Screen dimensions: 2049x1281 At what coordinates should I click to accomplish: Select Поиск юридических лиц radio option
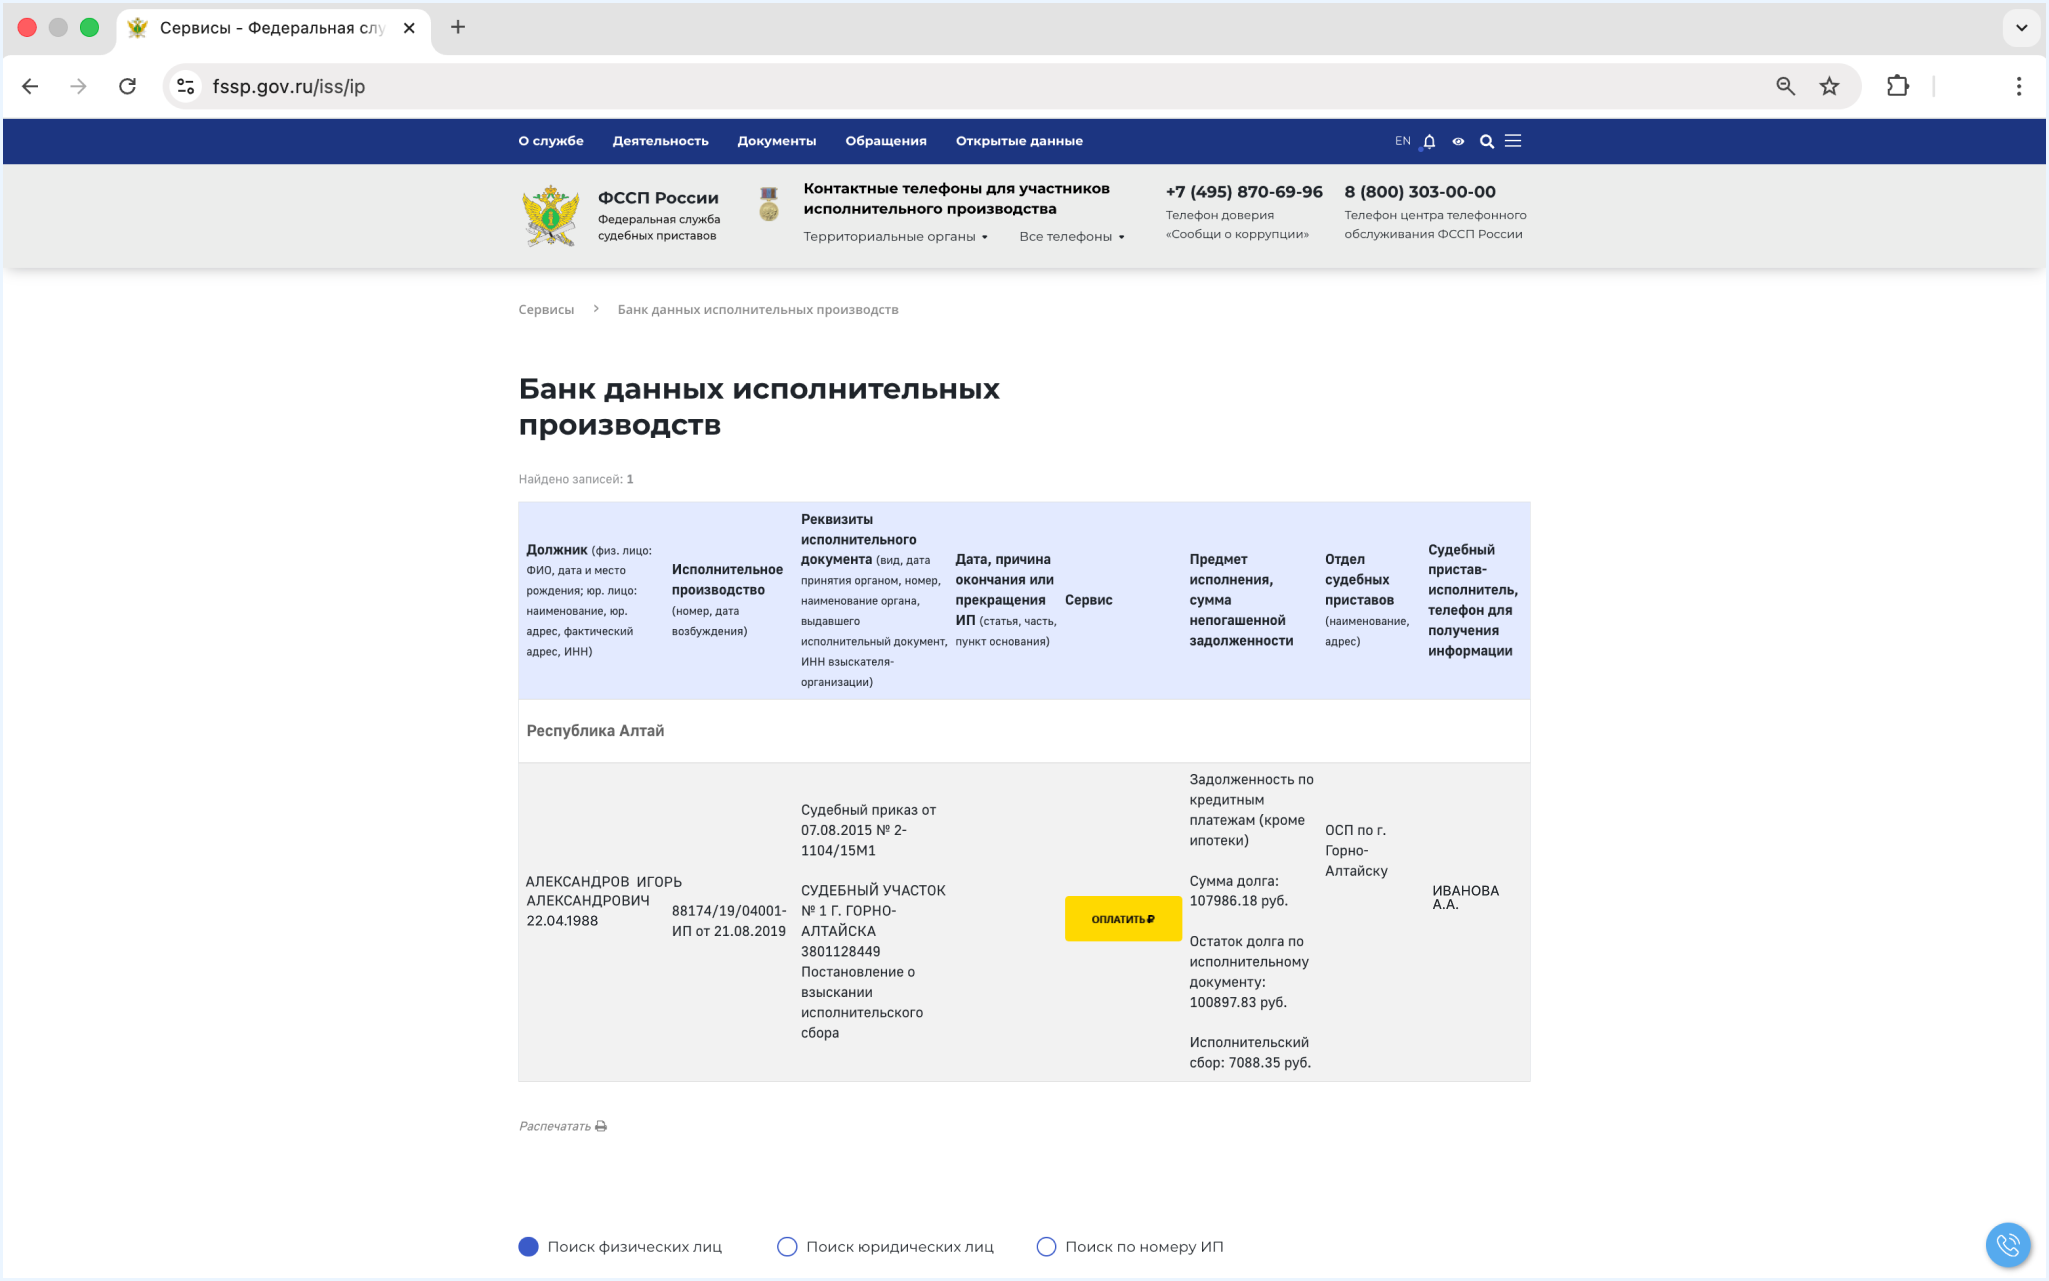point(787,1246)
